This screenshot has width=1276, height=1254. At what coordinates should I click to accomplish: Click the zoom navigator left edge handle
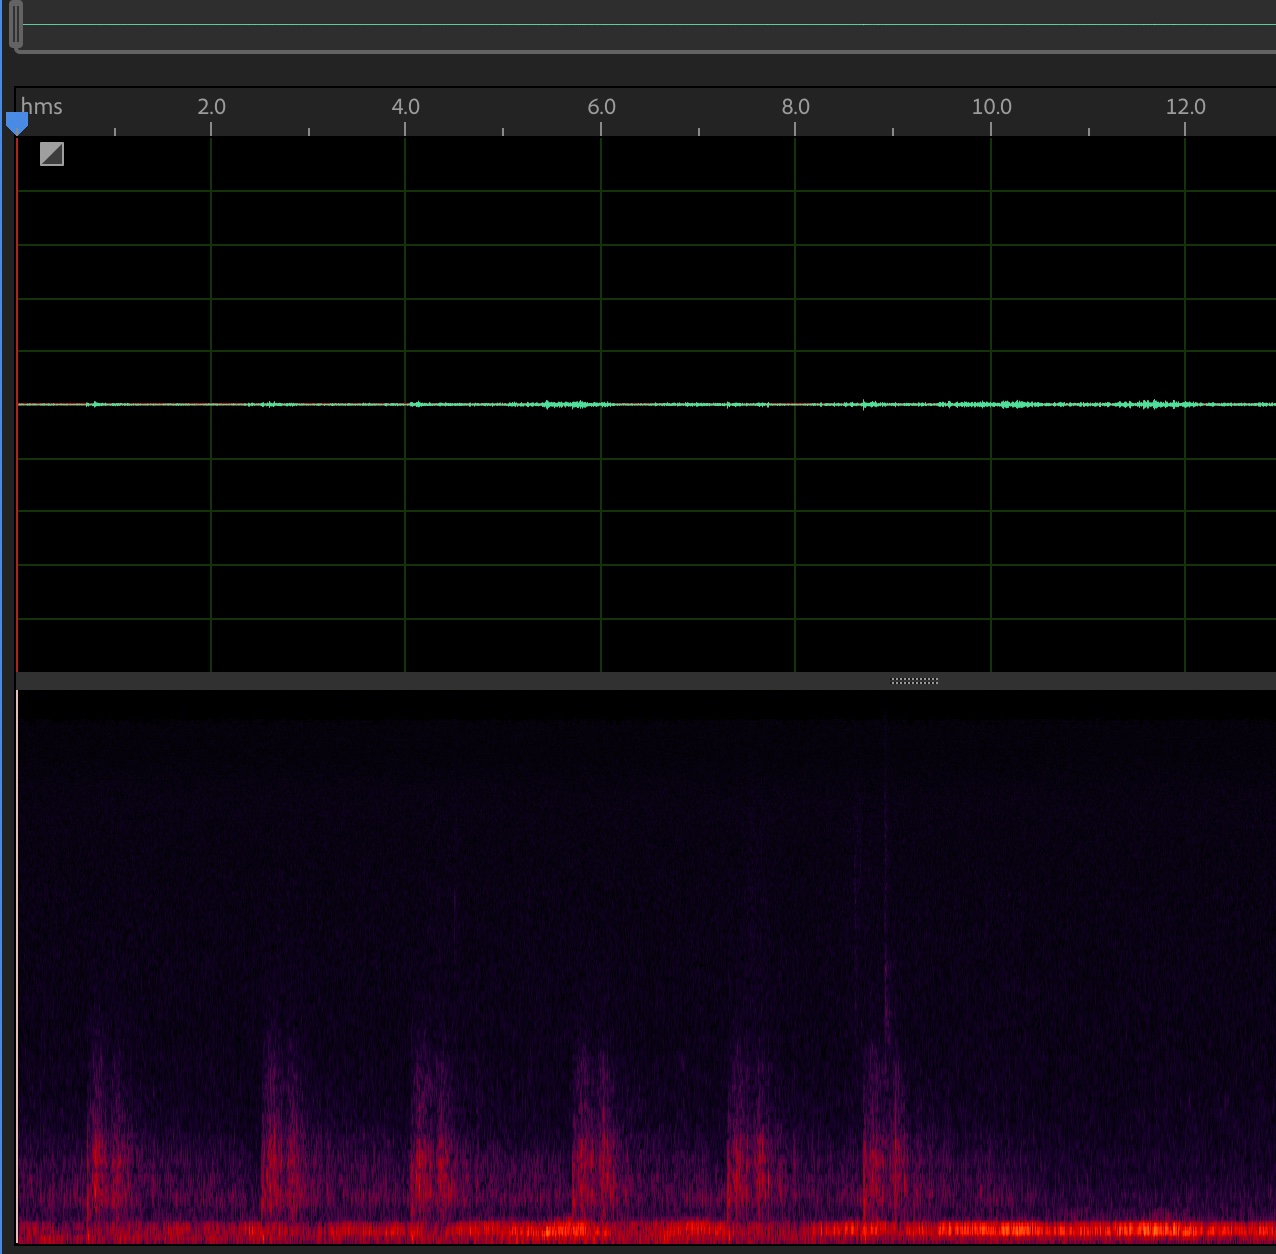click(16, 27)
